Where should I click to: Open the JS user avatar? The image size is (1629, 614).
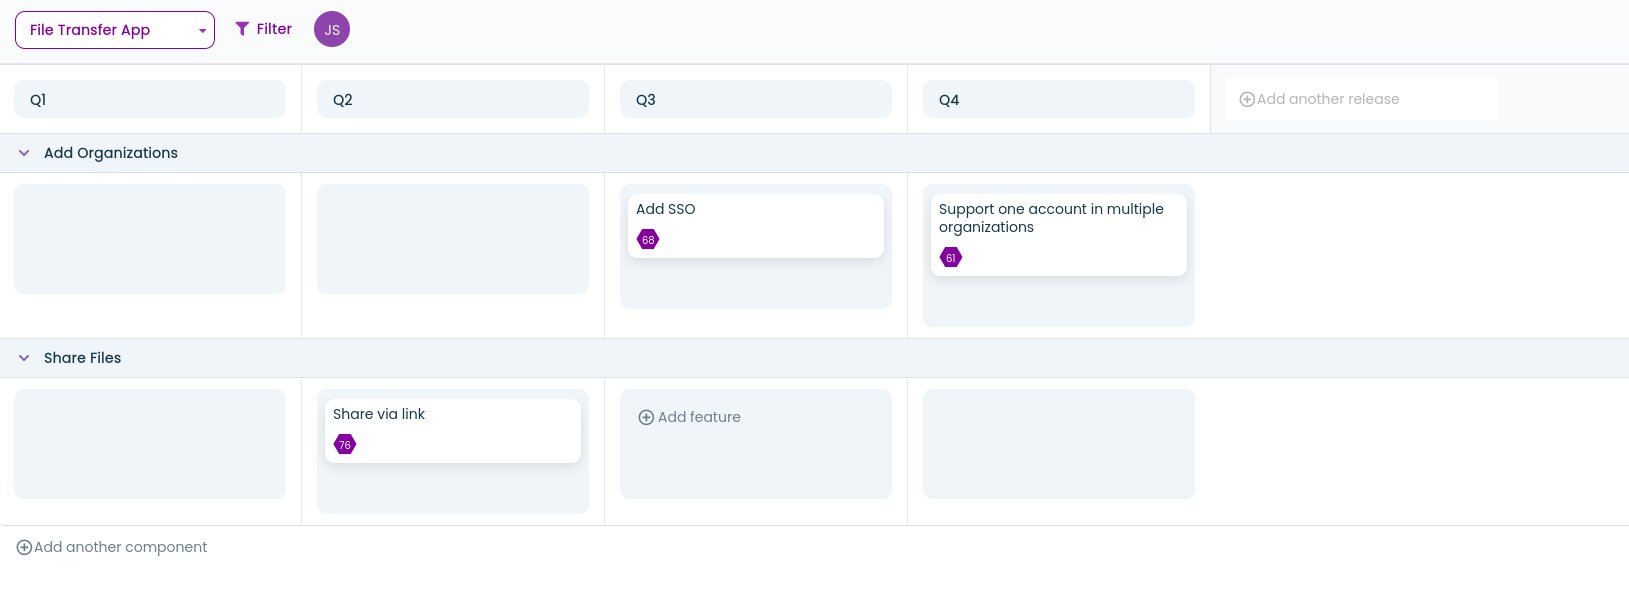pyautogui.click(x=332, y=30)
